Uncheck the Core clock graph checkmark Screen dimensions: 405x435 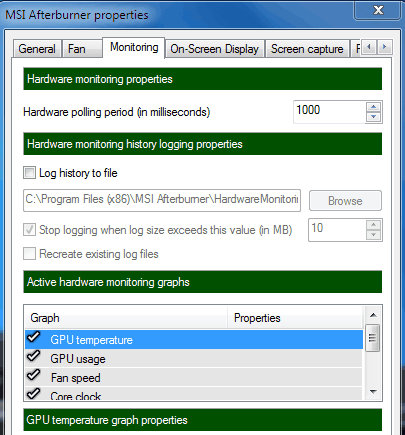(33, 394)
